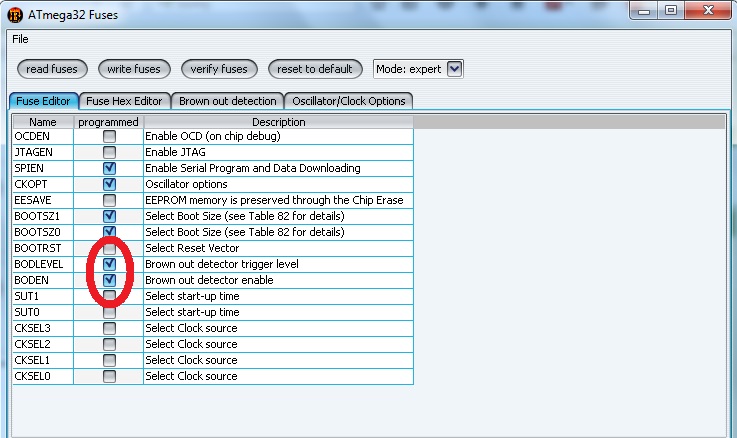This screenshot has height=438, width=737.
Task: Uncheck the BODLEVEL fuse checkbox
Action: 109,264
